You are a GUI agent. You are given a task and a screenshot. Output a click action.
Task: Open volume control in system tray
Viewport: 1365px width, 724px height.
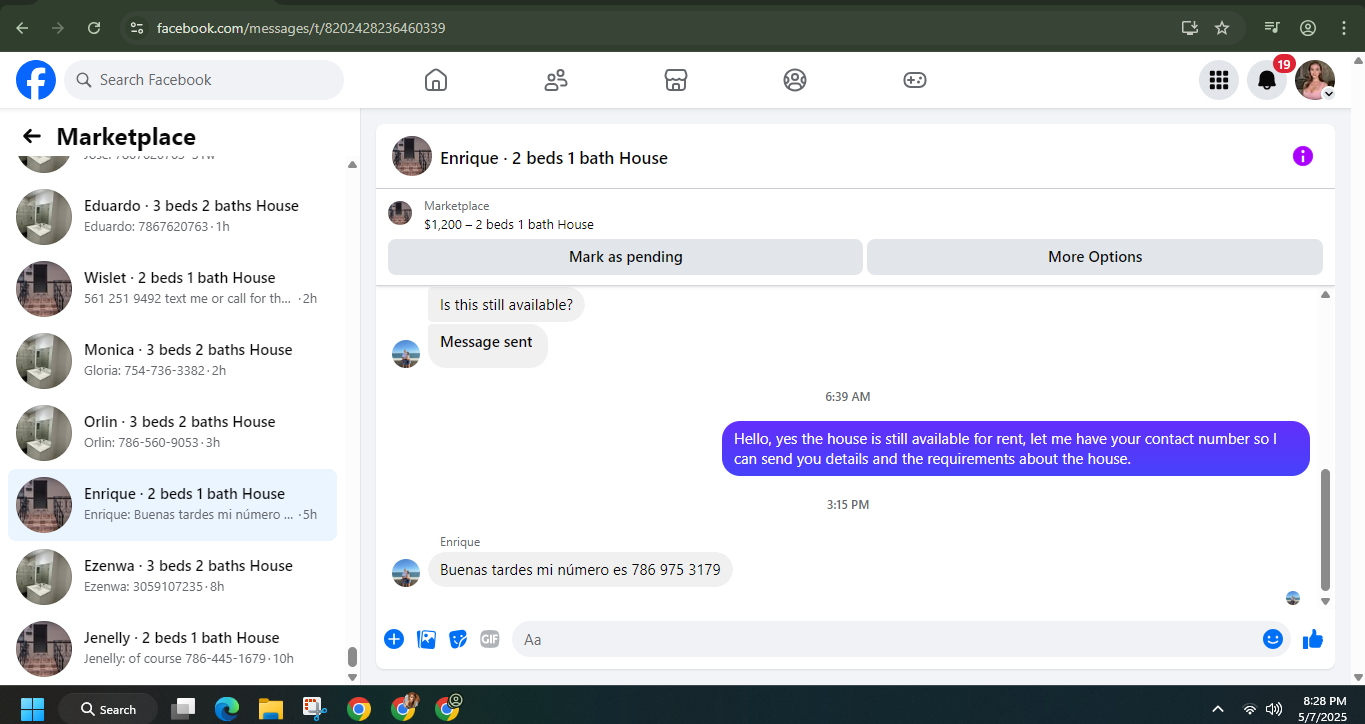click(1274, 709)
